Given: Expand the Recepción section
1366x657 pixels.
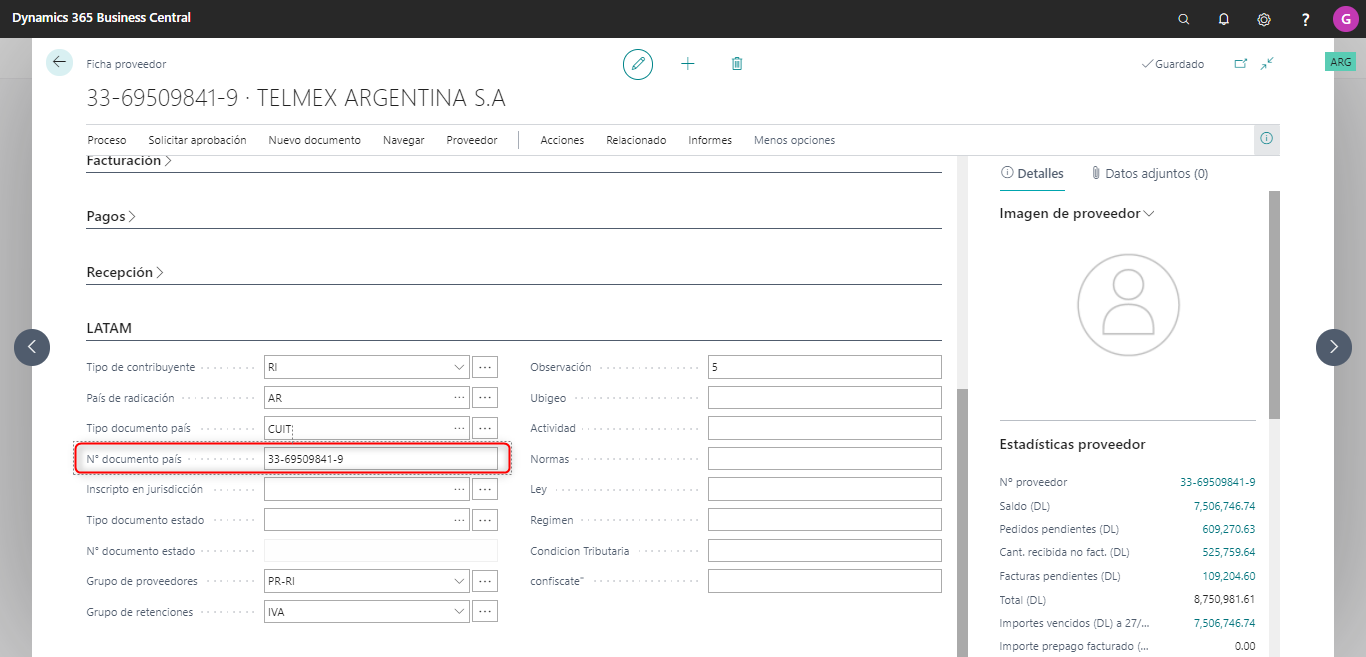Looking at the screenshot, I should coord(126,272).
